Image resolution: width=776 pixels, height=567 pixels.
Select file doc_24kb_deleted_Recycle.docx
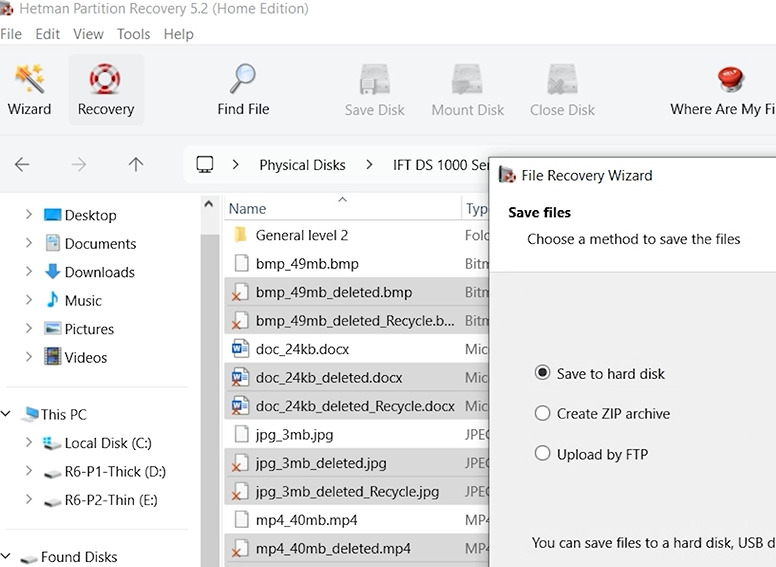click(x=356, y=406)
